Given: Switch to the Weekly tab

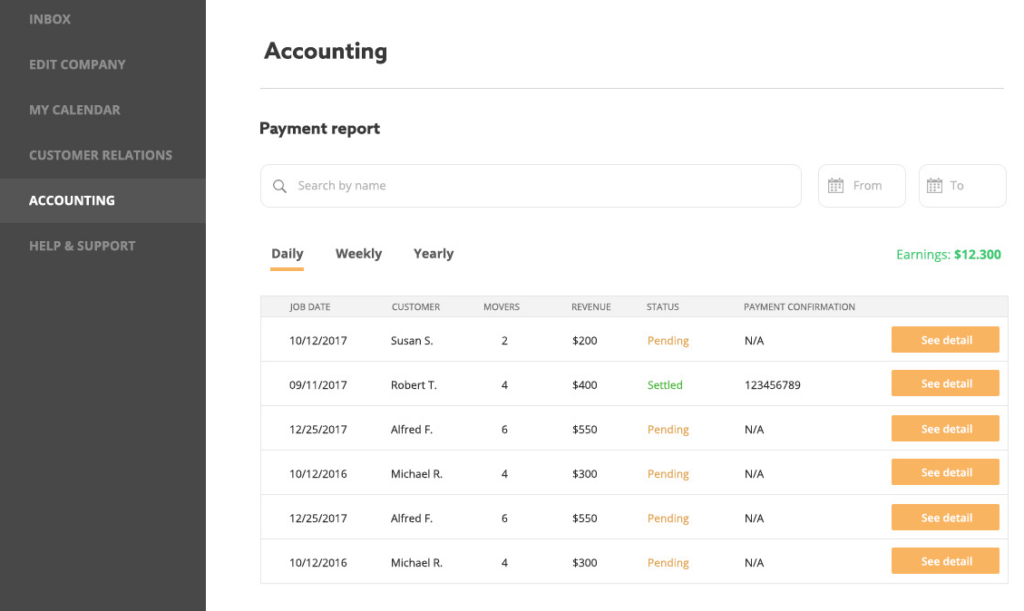Looking at the screenshot, I should (358, 253).
